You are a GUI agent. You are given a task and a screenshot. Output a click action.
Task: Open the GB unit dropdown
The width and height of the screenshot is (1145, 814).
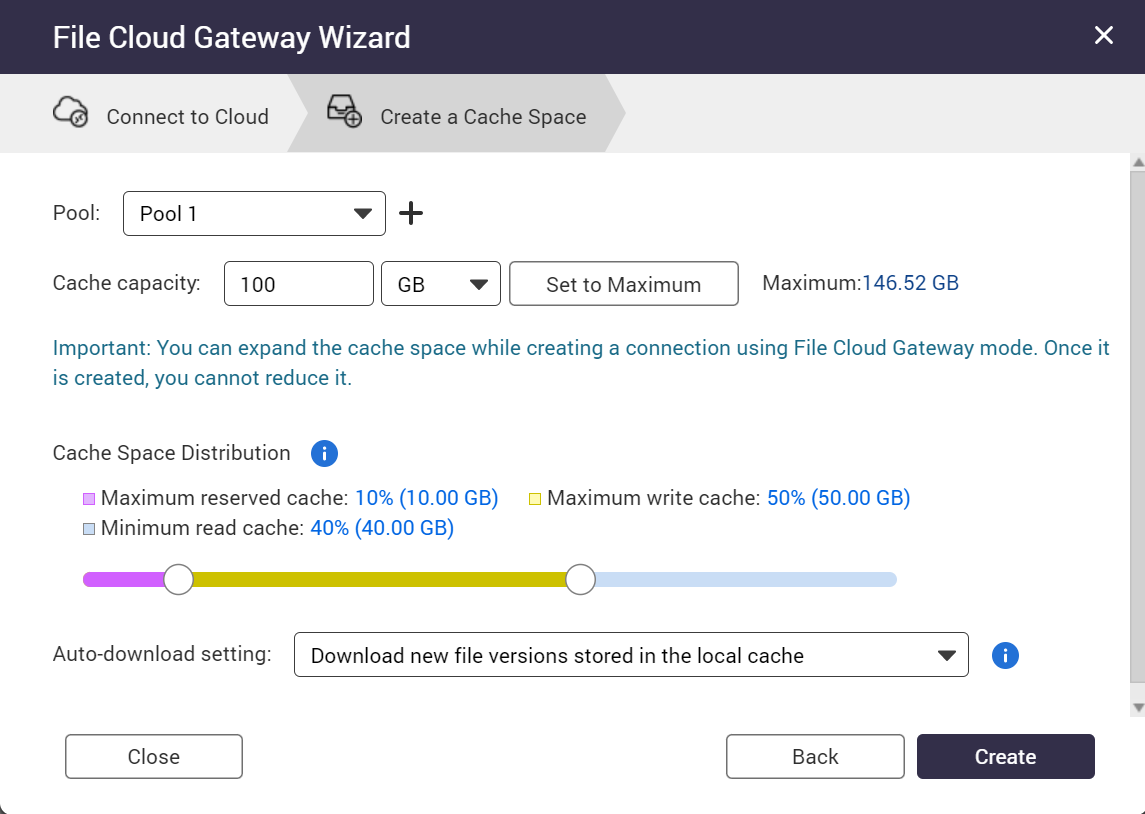pos(441,284)
